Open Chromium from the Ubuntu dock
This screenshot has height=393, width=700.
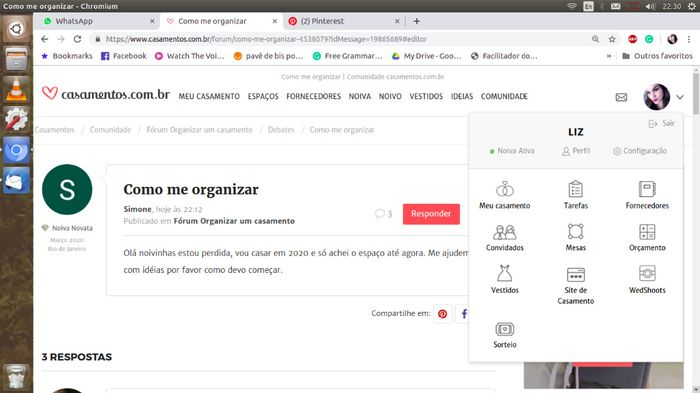(x=16, y=150)
